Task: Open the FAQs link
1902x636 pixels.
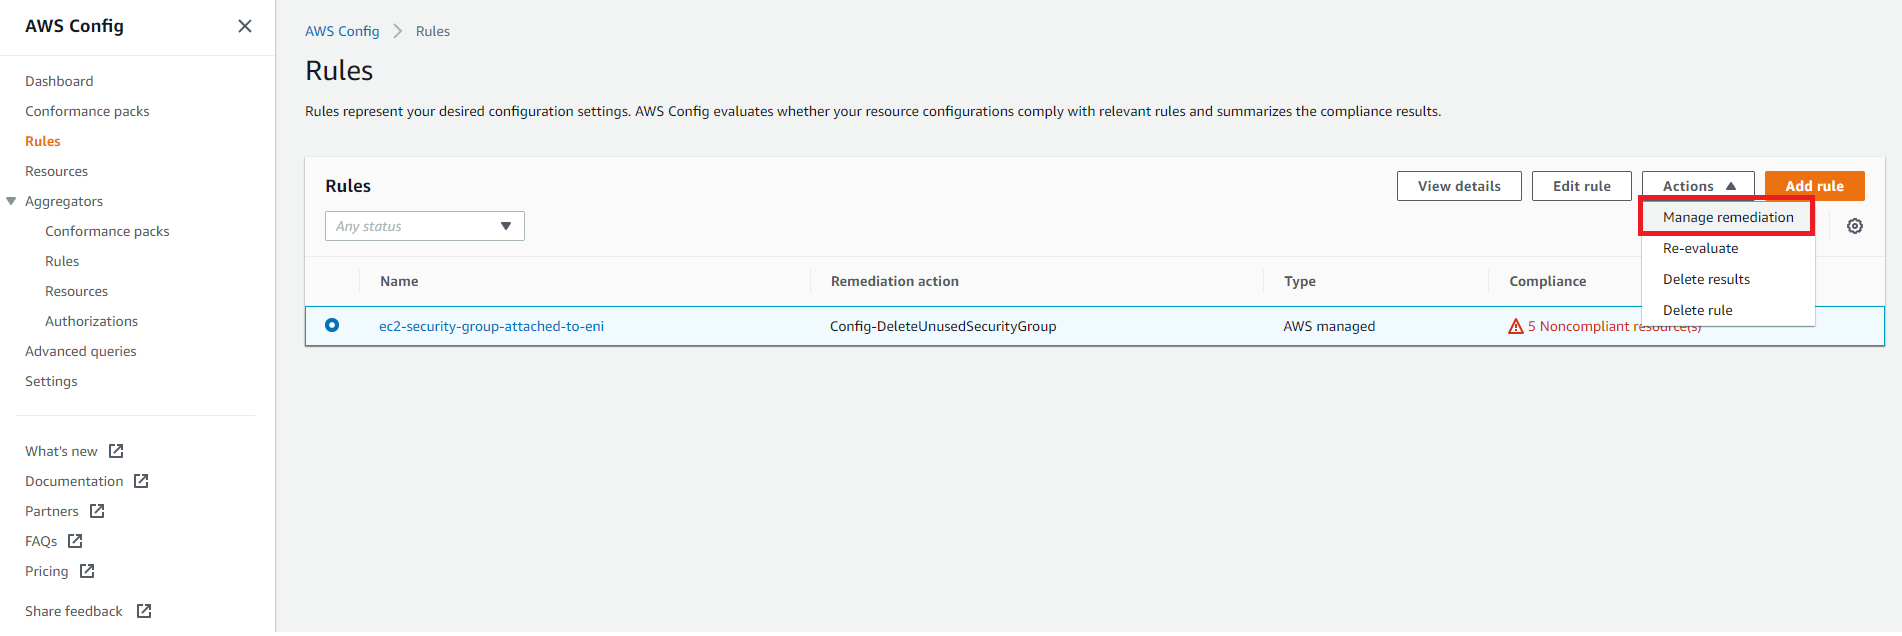Action: coord(41,541)
